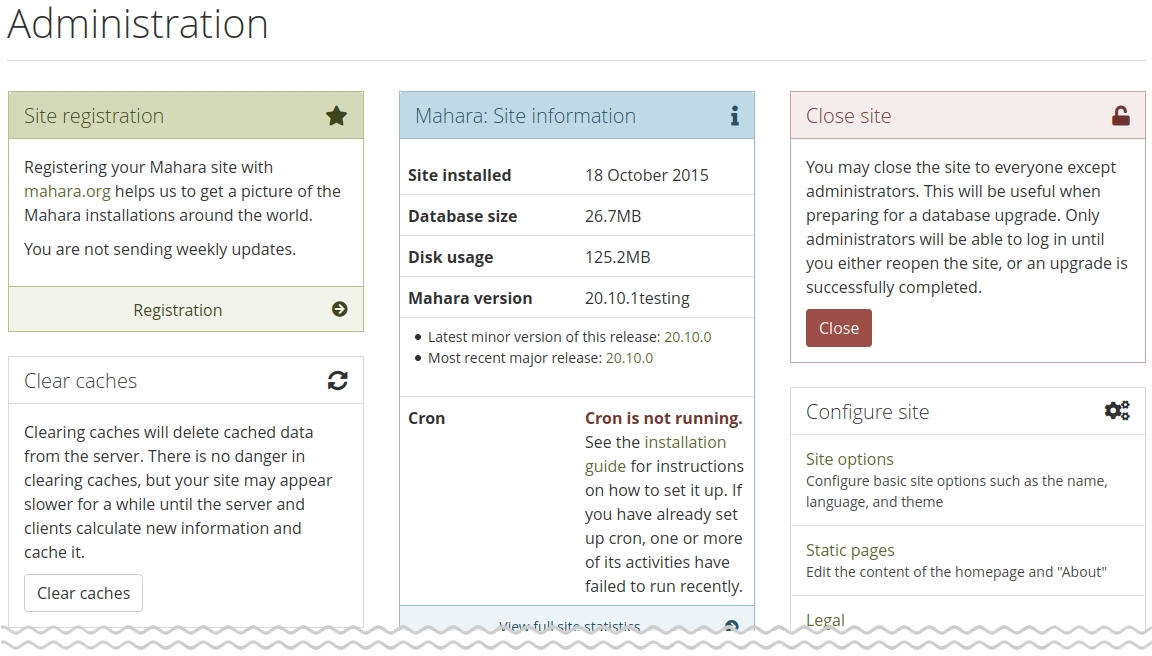The height and width of the screenshot is (656, 1152).
Task: Click the star icon in Site registration header
Action: point(337,116)
